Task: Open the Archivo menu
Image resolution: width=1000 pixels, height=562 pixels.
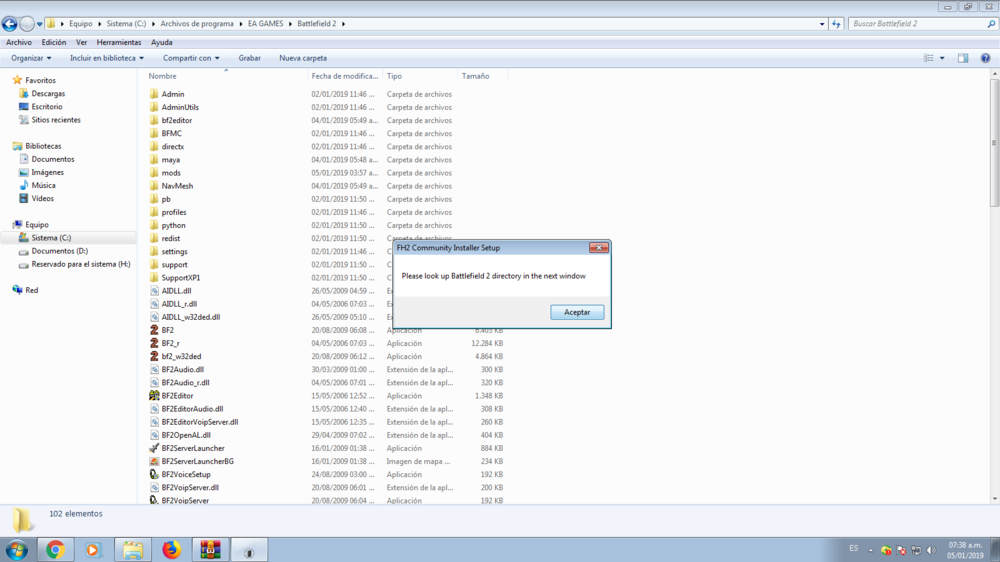Action: (x=19, y=43)
